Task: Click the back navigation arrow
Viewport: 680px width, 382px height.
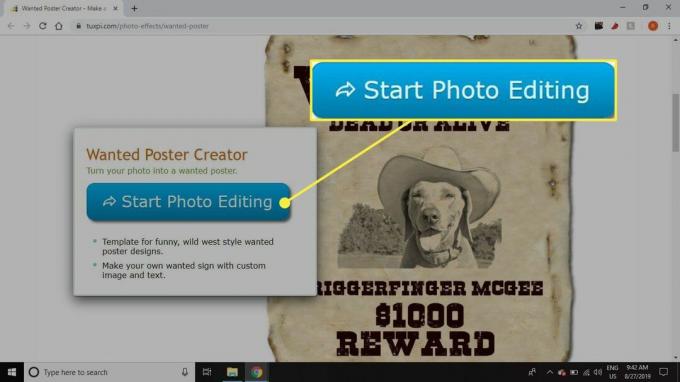Action: [x=11, y=26]
